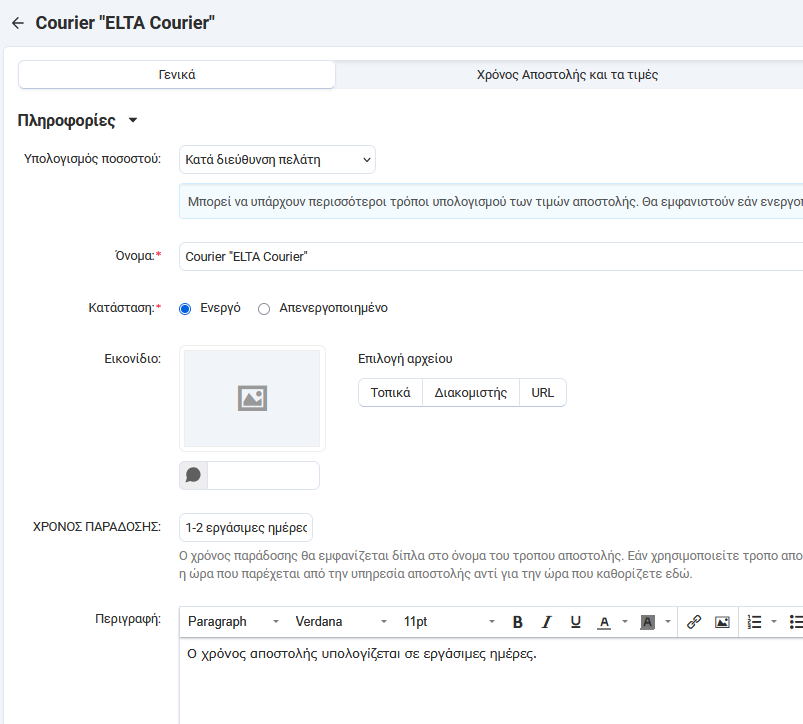This screenshot has width=803, height=724.
Task: Apply background highlight color icon
Action: pyautogui.click(x=647, y=622)
